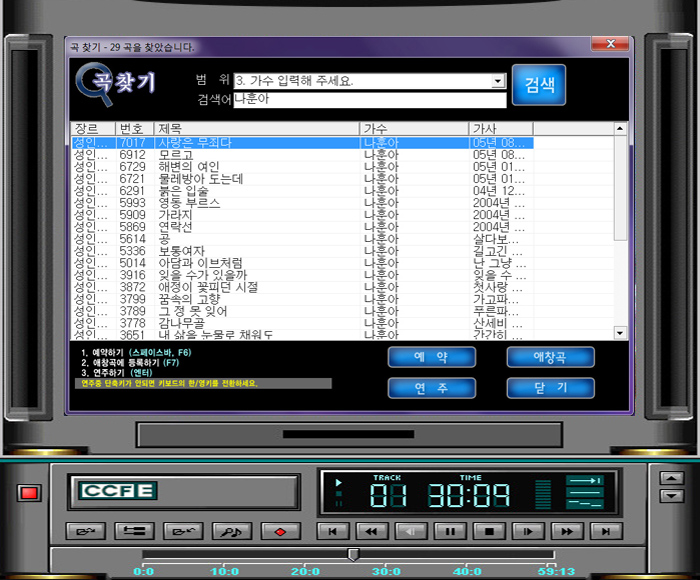This screenshot has width=700, height=580.
Task: Click the red diamond record button
Action: [281, 531]
